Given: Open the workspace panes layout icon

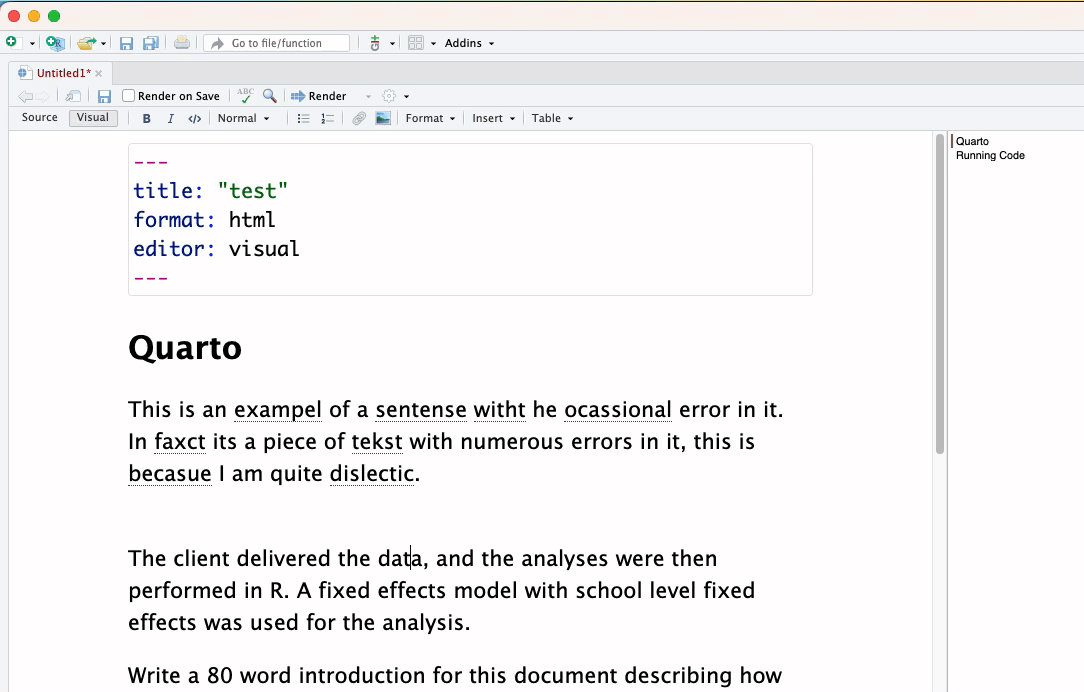Looking at the screenshot, I should pos(415,43).
